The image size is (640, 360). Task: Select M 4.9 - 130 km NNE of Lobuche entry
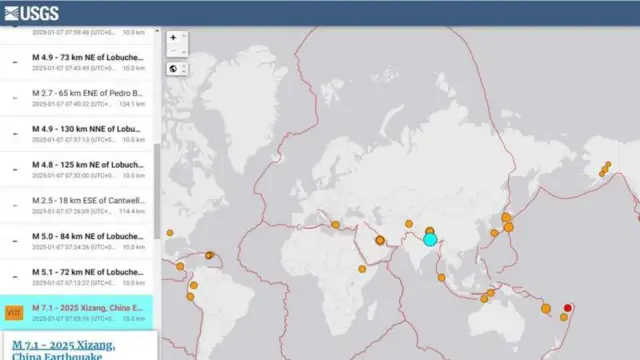click(x=77, y=134)
